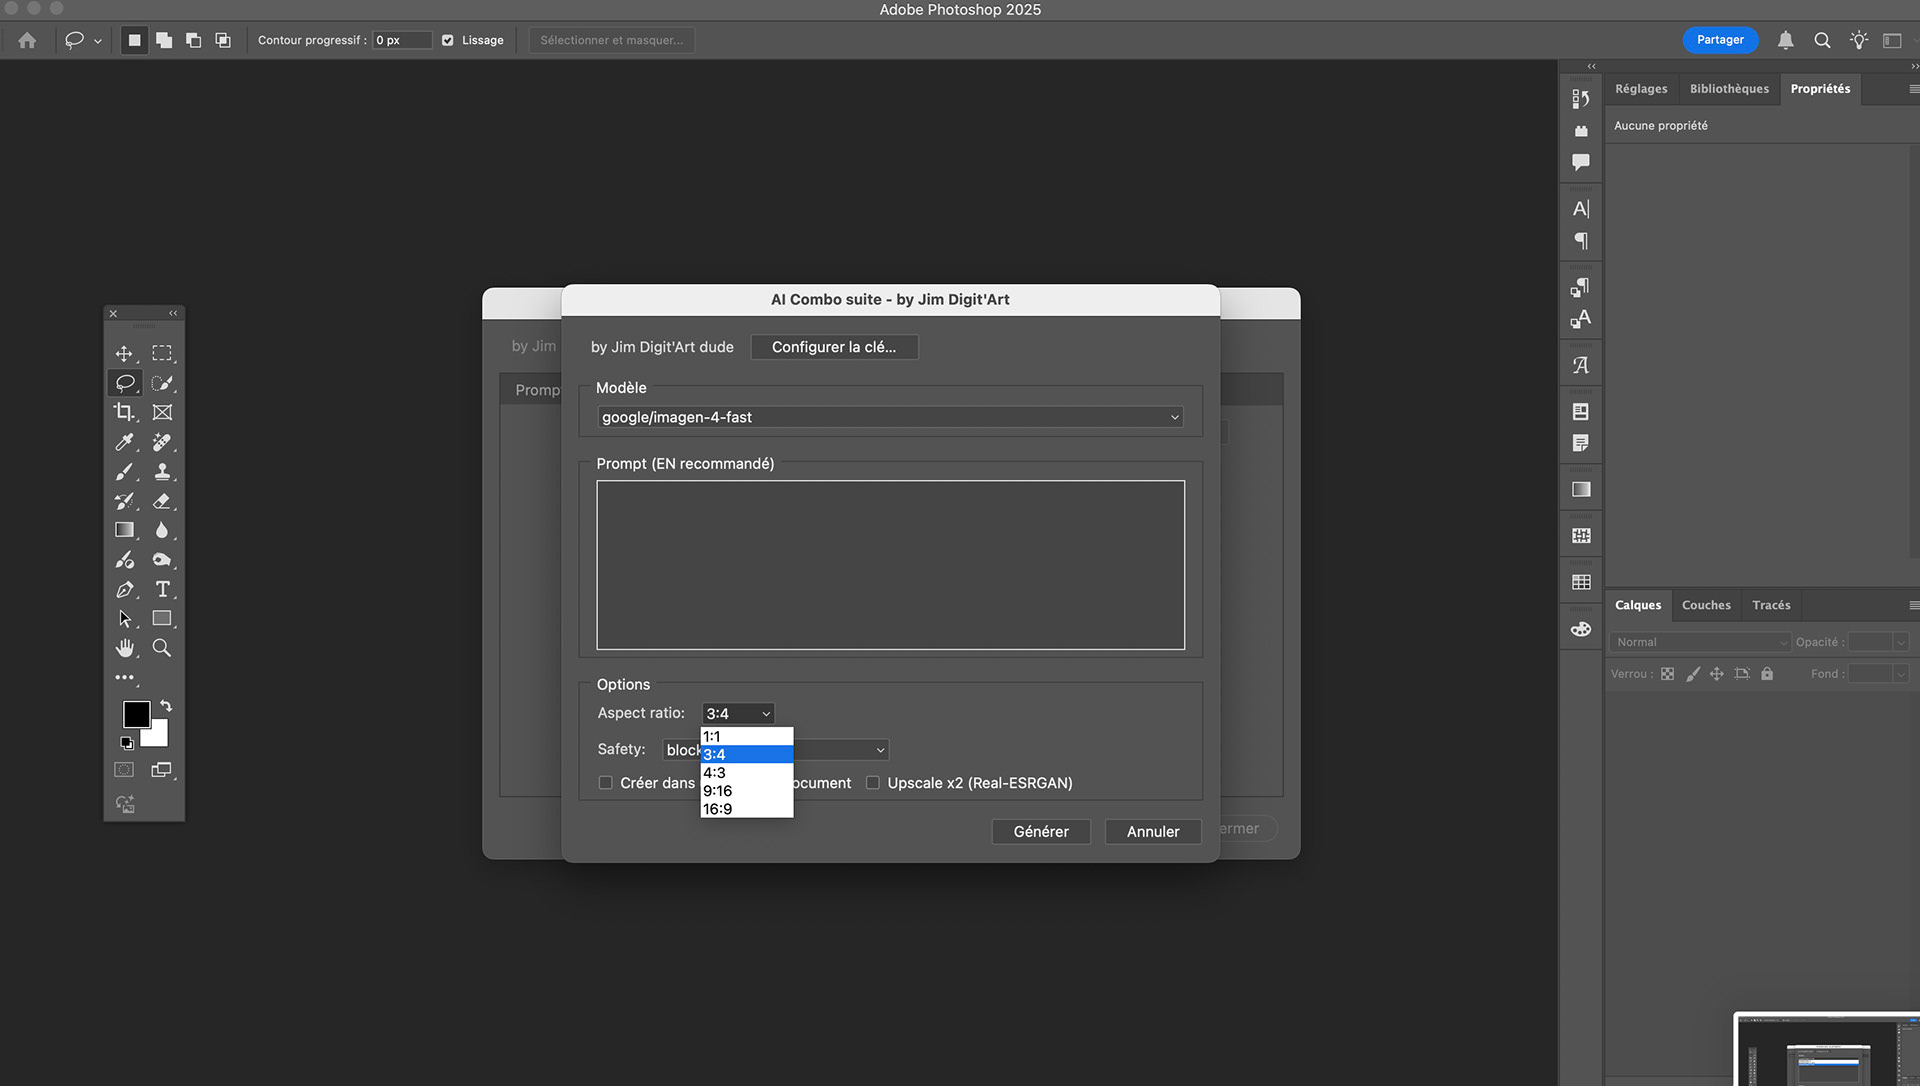1920x1086 pixels.
Task: Select the Eyedropper tool
Action: [x=124, y=442]
